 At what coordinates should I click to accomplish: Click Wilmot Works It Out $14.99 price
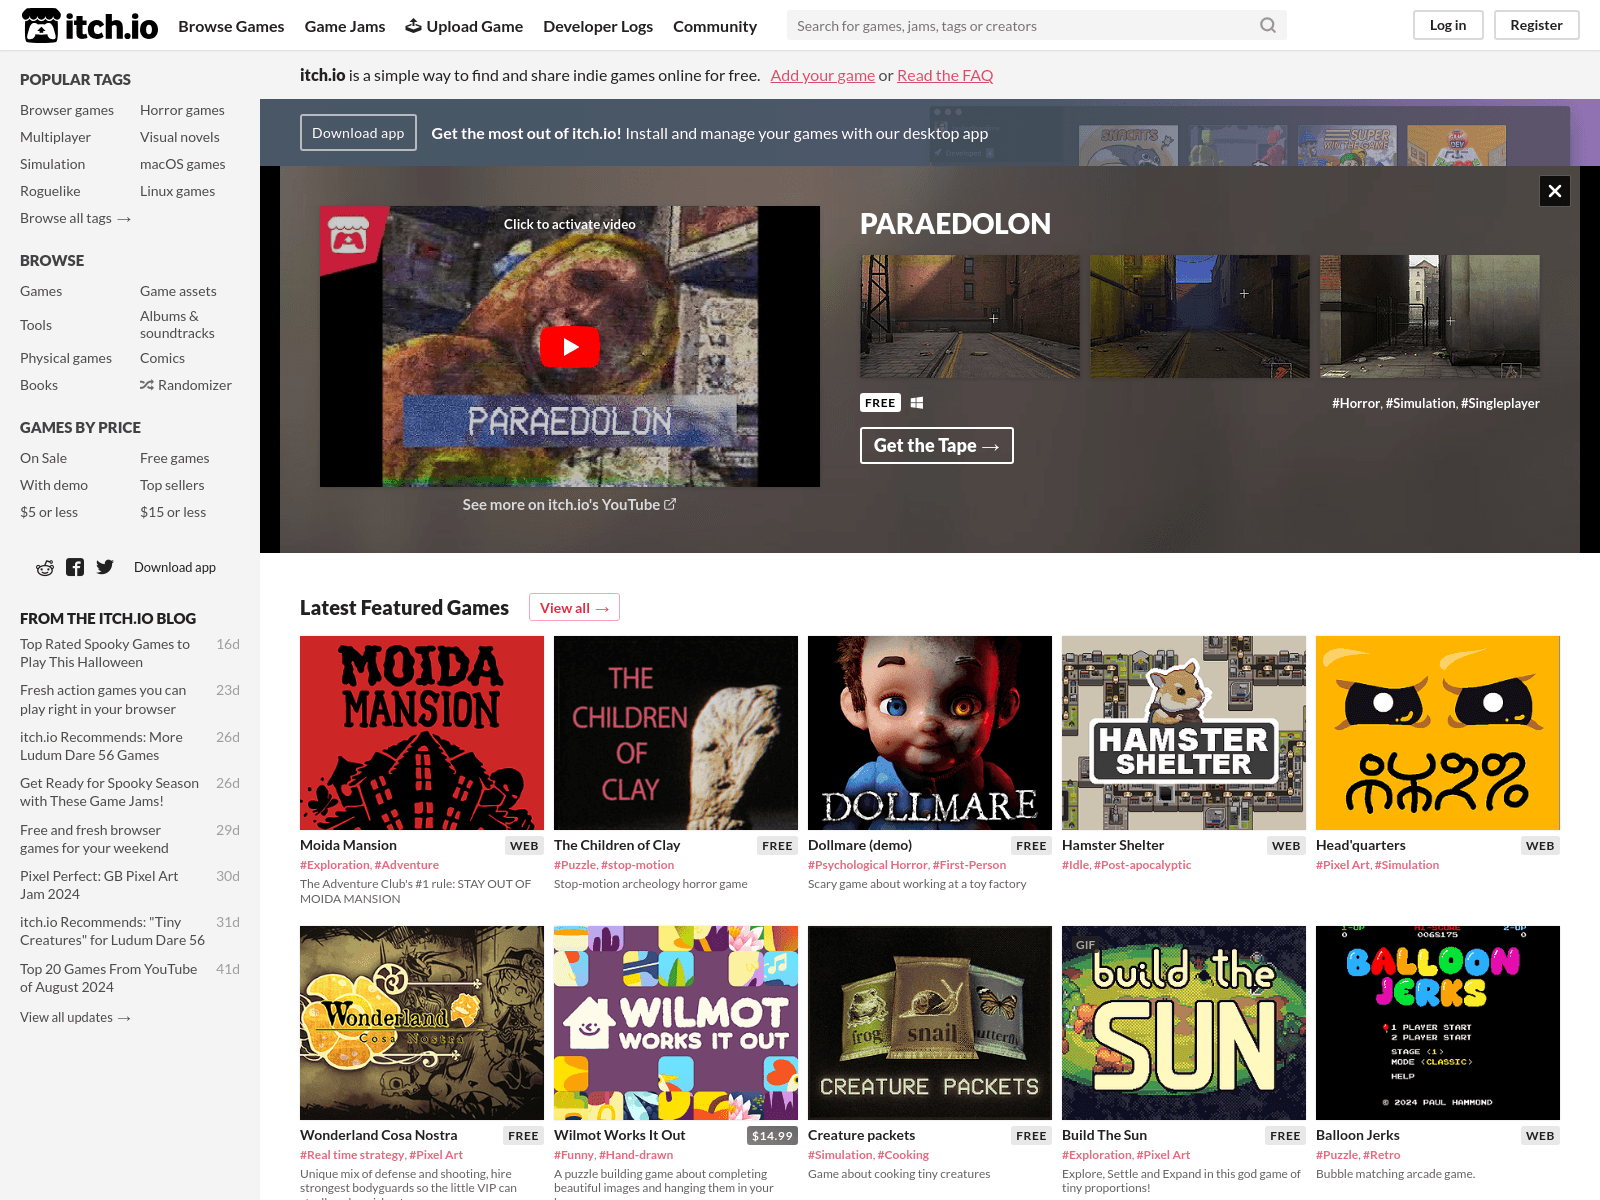point(772,1135)
